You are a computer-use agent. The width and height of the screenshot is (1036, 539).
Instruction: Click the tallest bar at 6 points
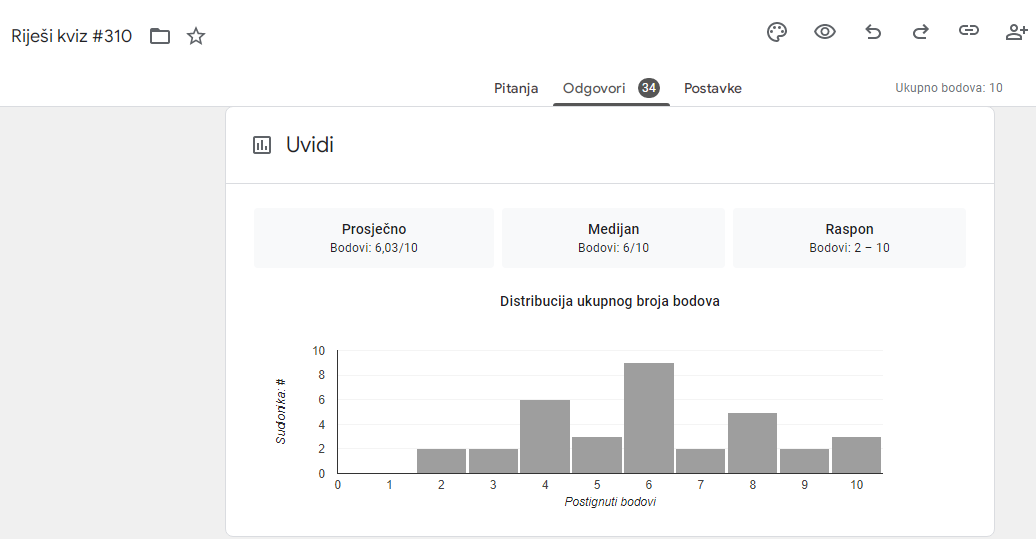pos(649,418)
